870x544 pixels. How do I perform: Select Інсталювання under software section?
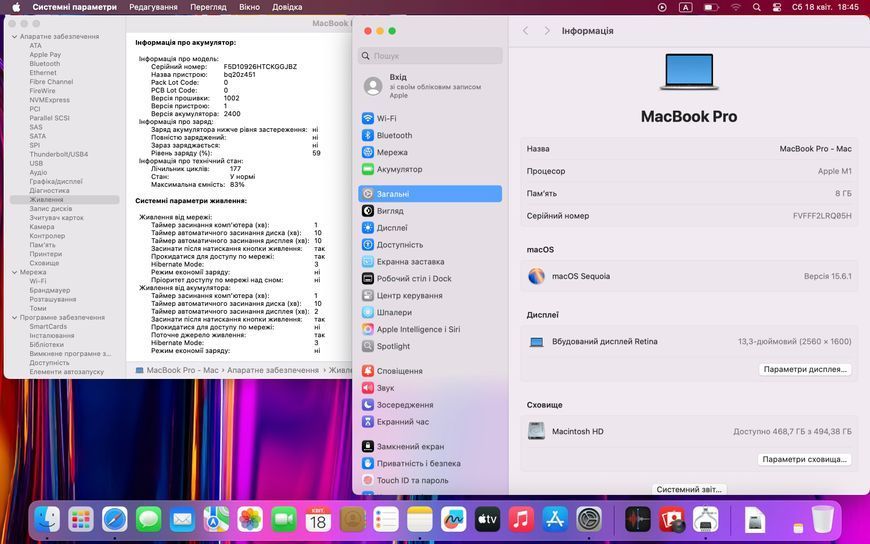[52, 336]
